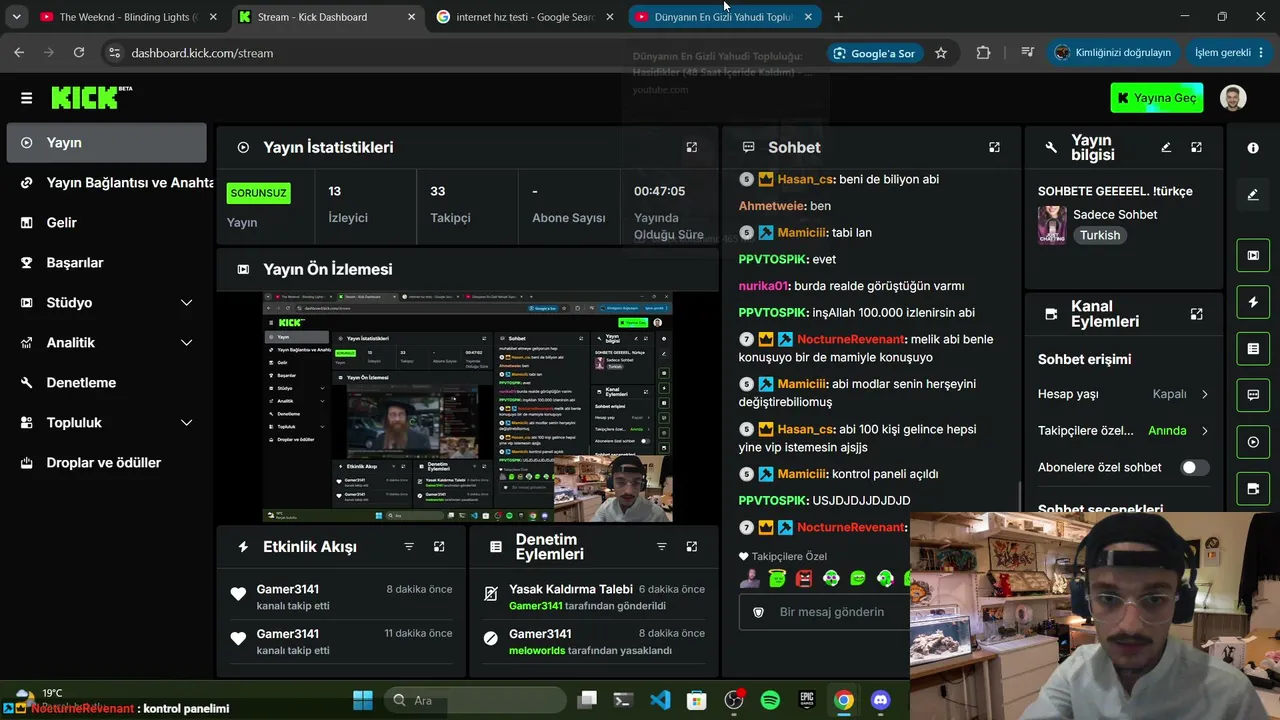Open the Denetleme sidebar page
The height and width of the screenshot is (720, 1280).
[107, 383]
